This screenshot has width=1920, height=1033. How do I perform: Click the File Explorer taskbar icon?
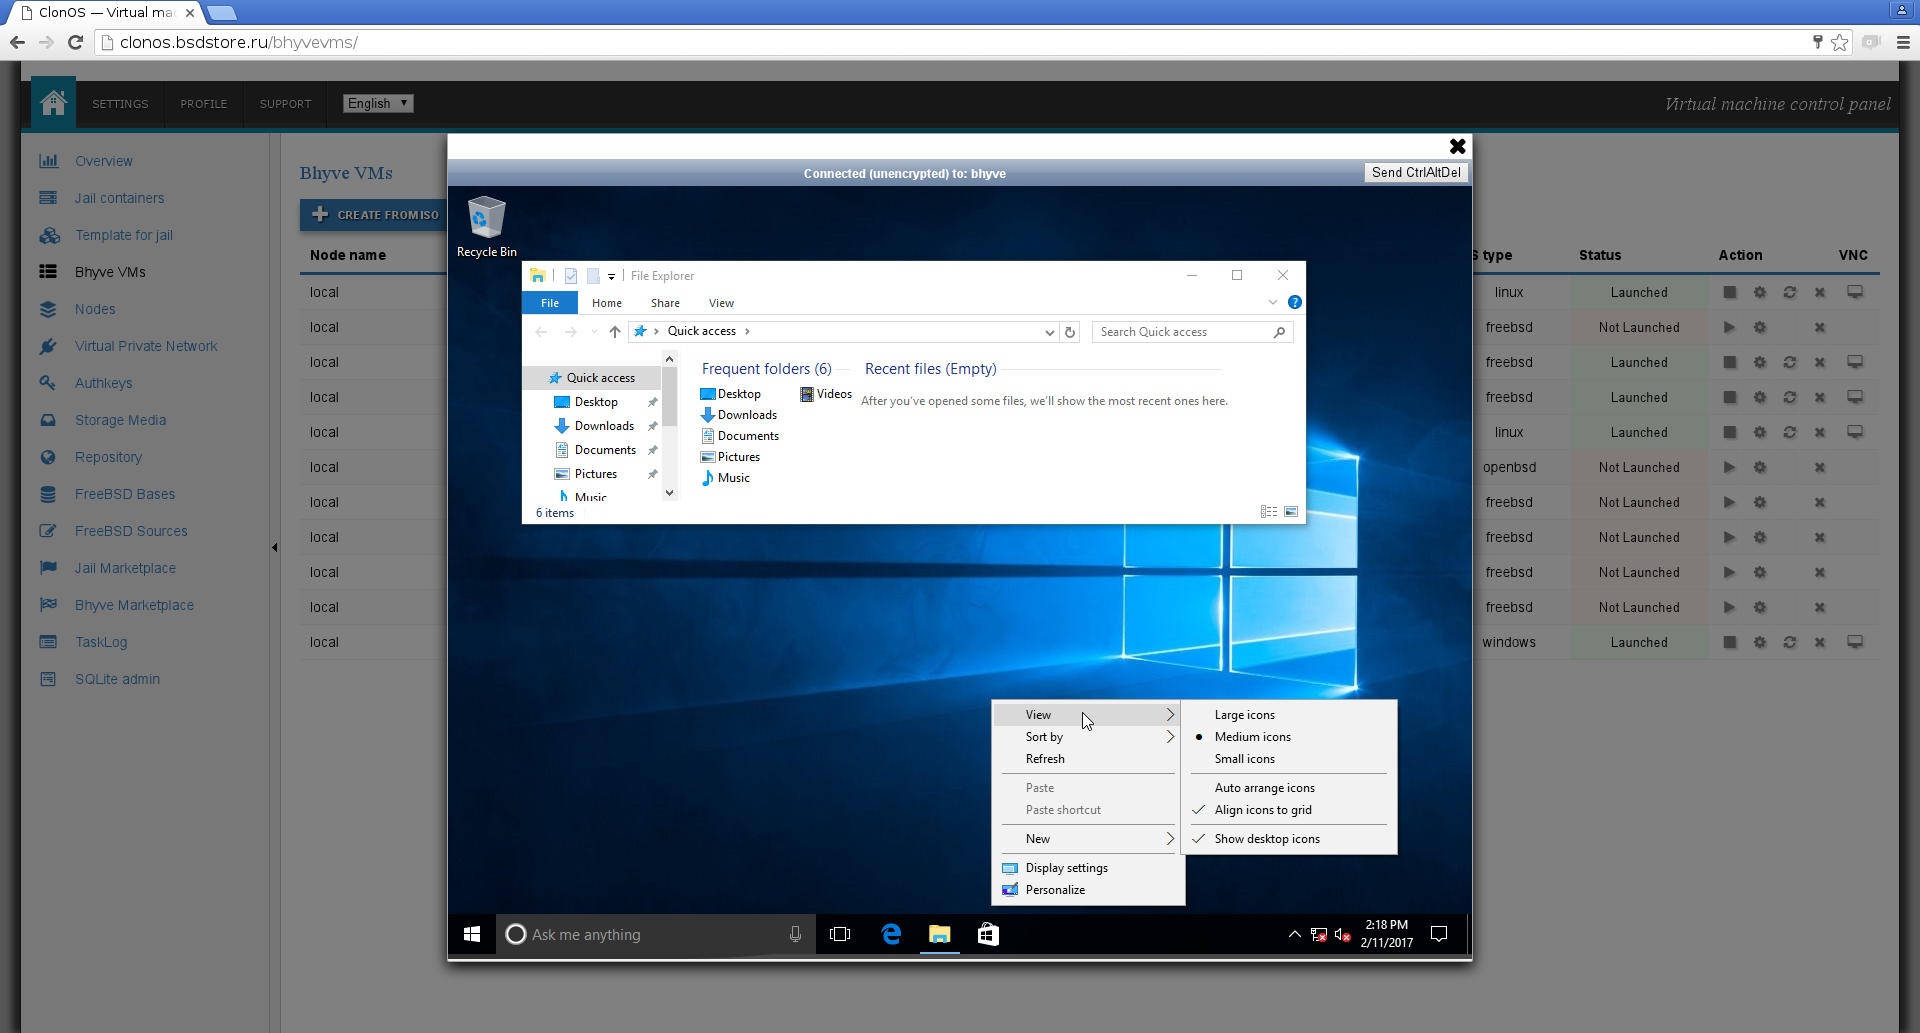940,934
